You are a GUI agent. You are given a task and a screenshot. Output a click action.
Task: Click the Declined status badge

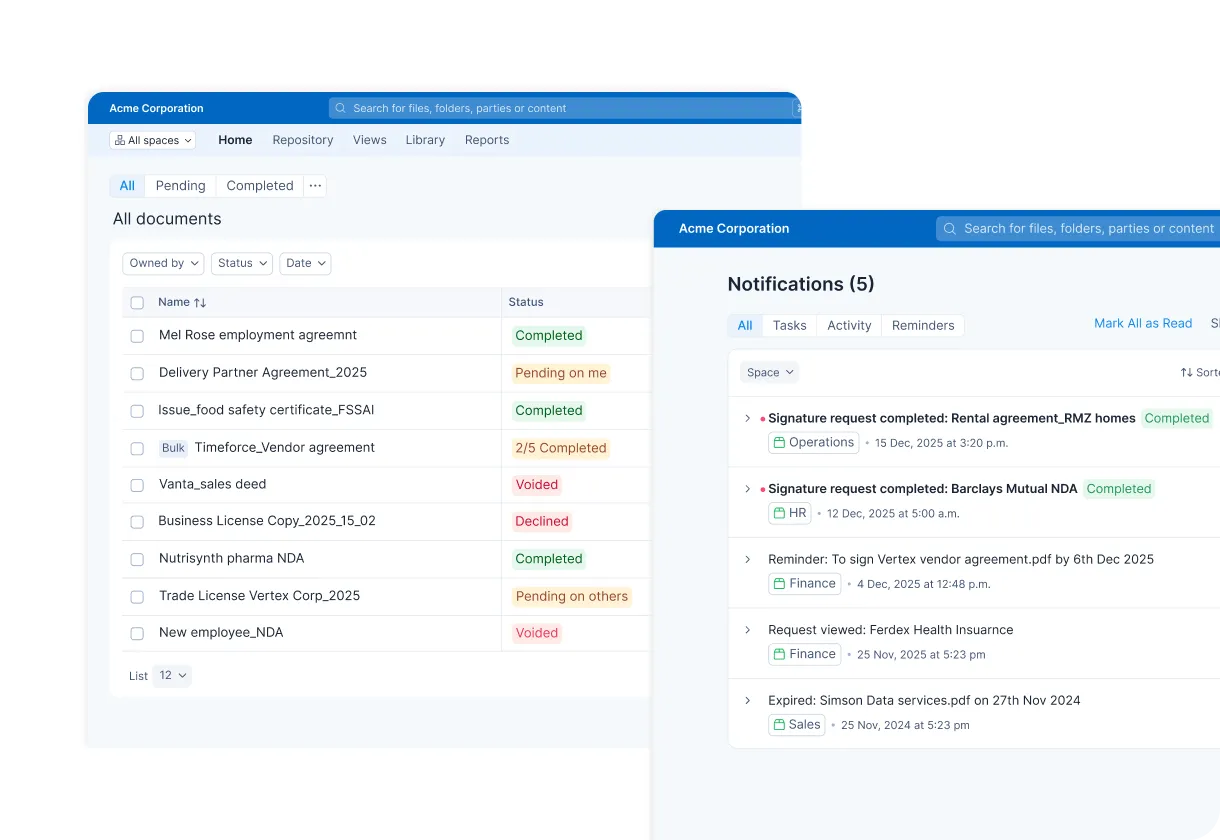click(x=542, y=521)
